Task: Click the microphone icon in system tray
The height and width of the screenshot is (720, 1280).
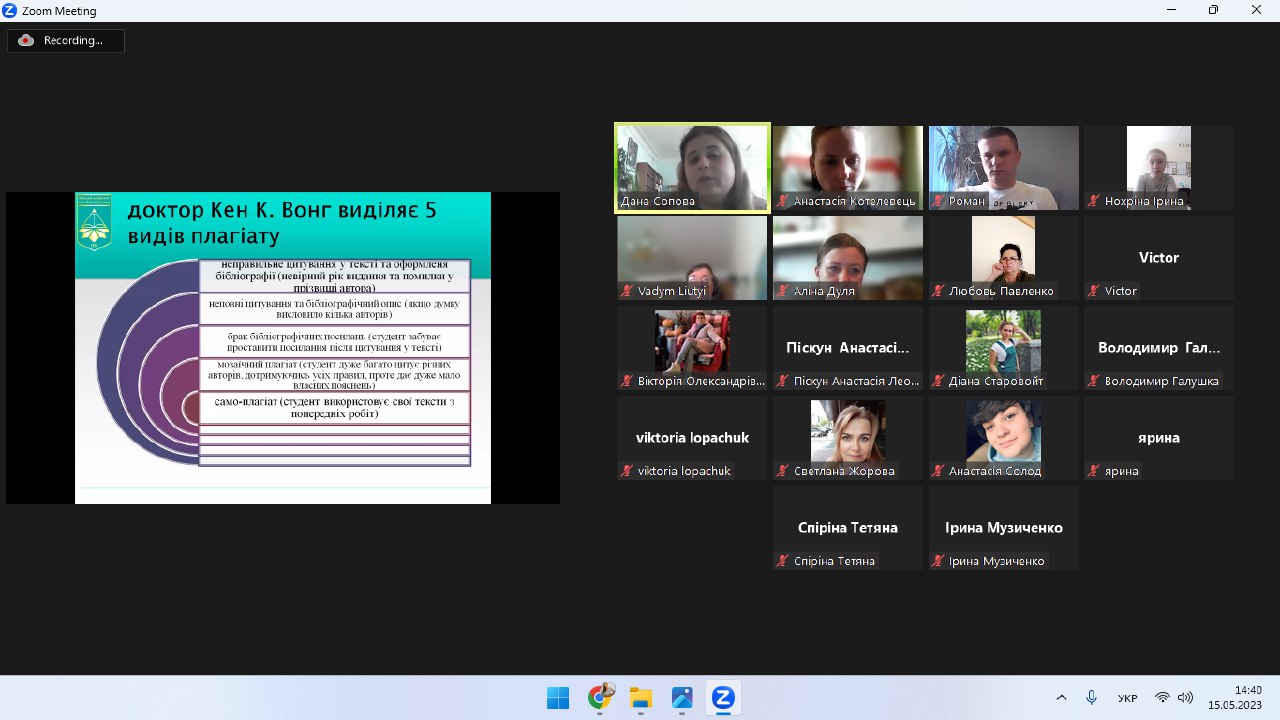Action: click(1091, 698)
